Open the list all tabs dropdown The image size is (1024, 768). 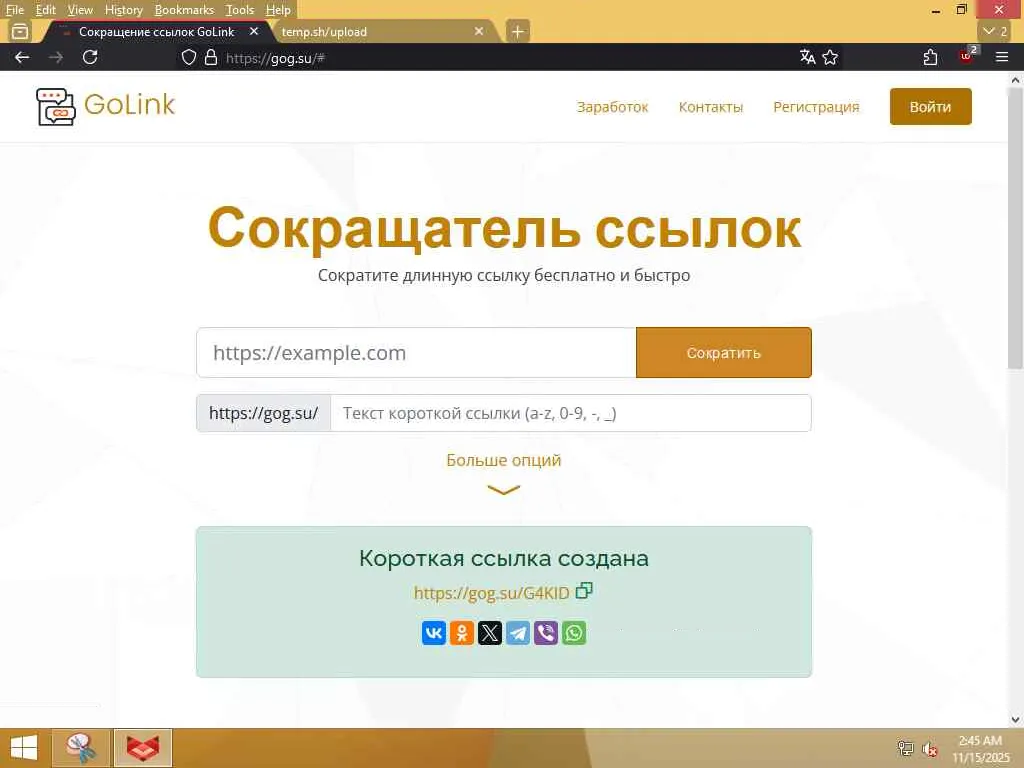click(x=995, y=31)
